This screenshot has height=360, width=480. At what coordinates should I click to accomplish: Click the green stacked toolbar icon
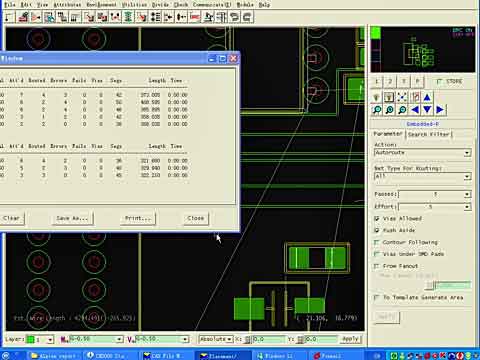pyautogui.click(x=128, y=17)
